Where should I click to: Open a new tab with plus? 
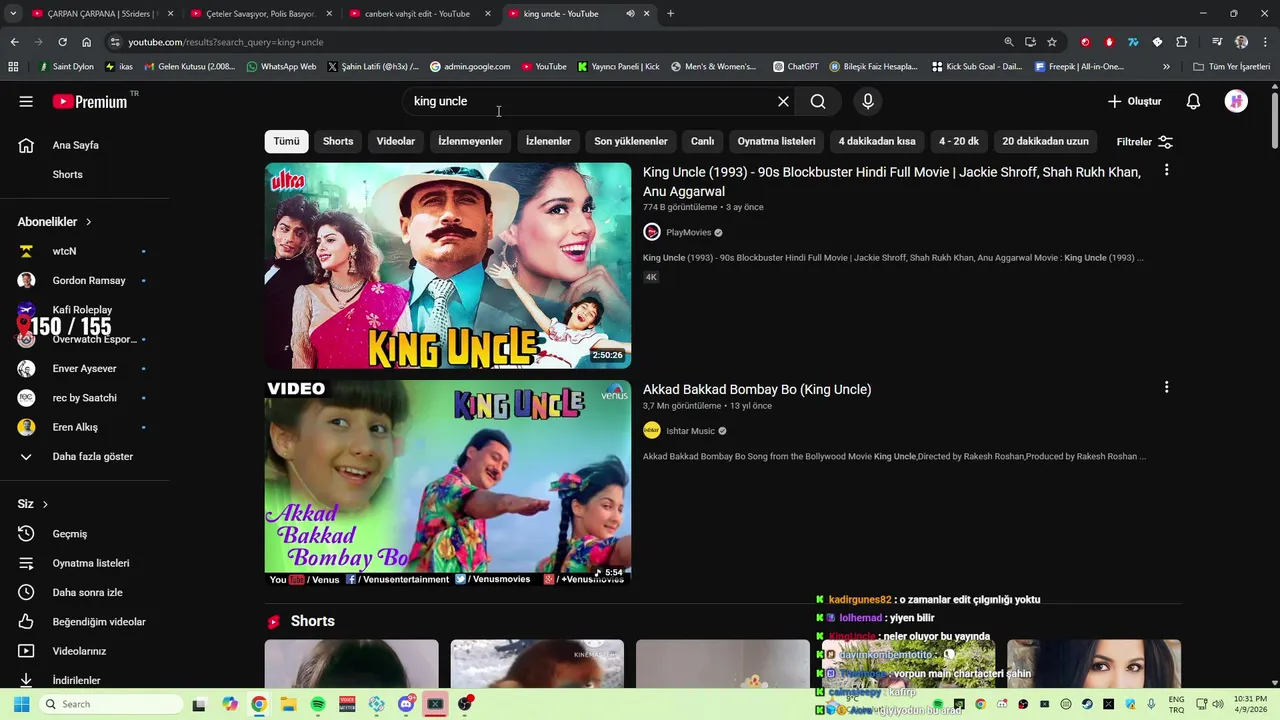coord(670,14)
